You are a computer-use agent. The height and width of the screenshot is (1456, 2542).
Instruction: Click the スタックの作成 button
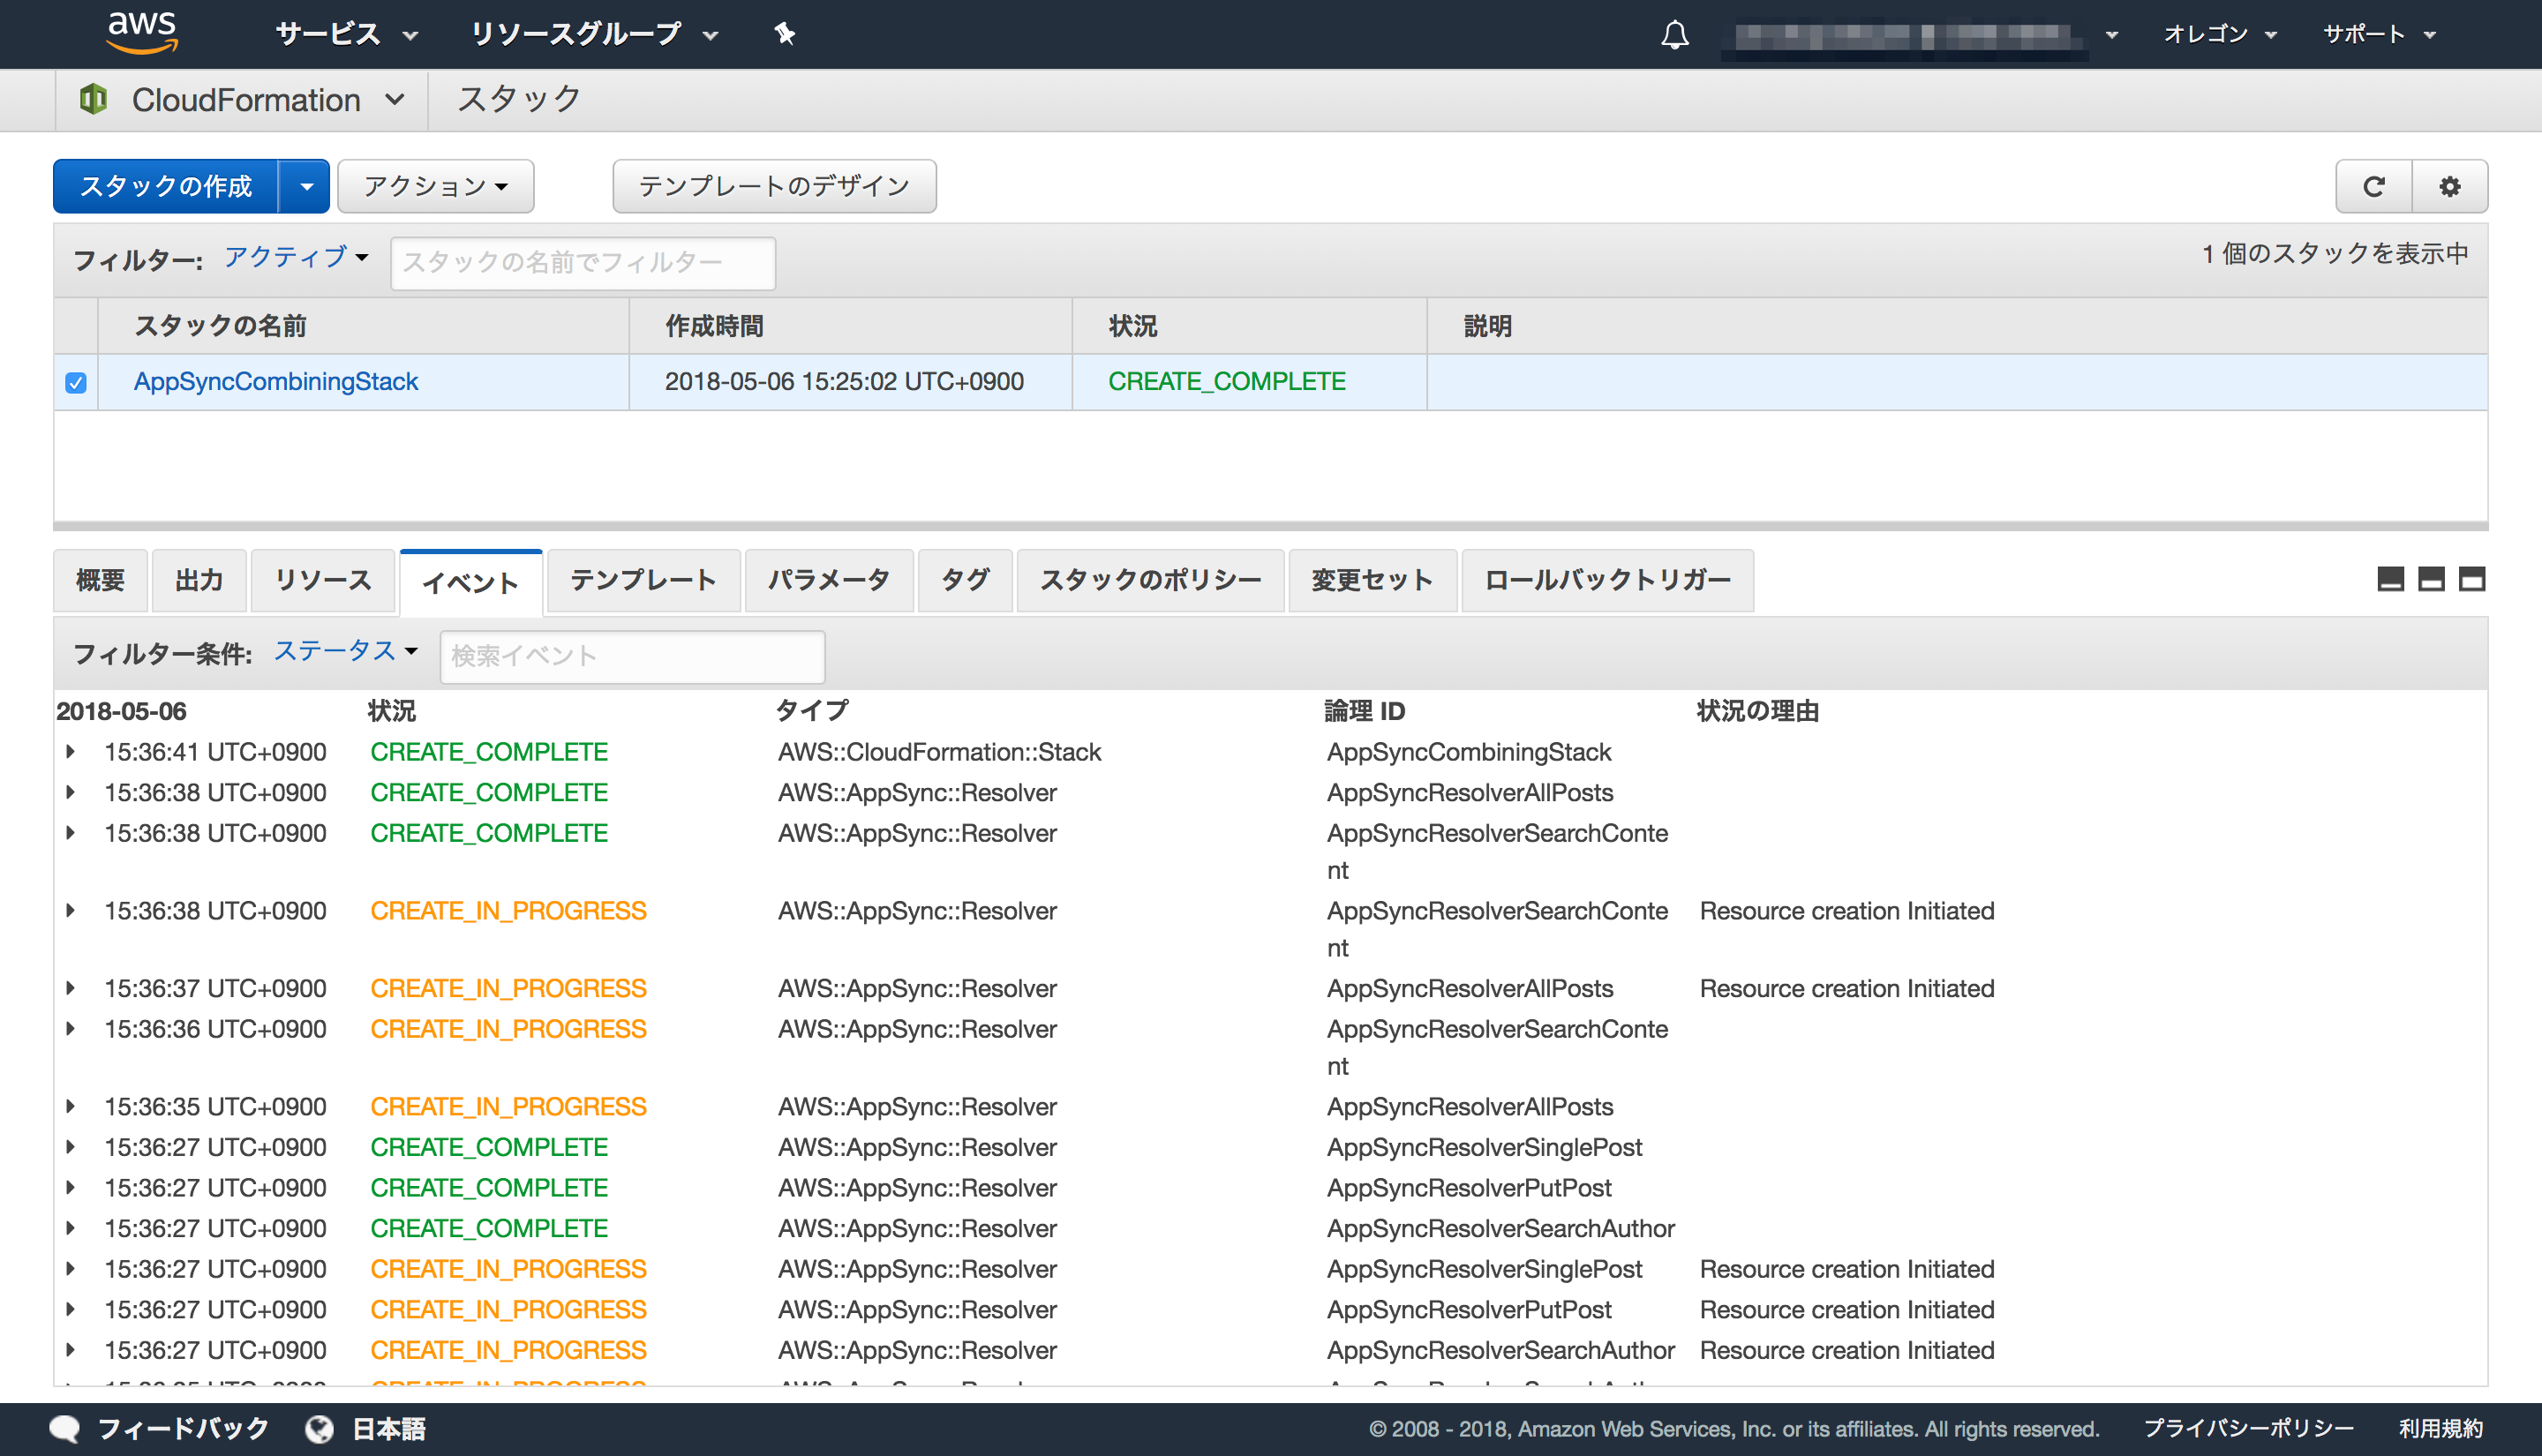click(x=166, y=186)
